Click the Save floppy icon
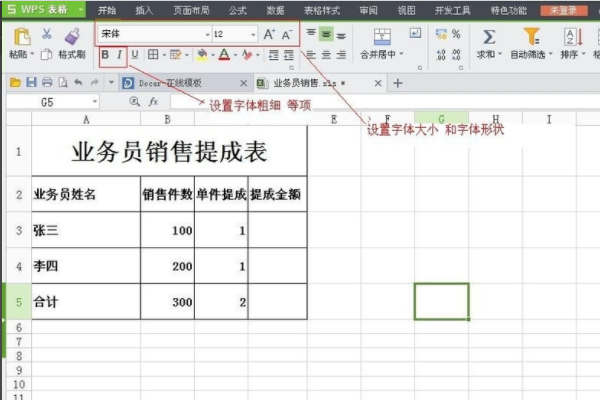Screen dimensions: 600x400 tap(31, 82)
